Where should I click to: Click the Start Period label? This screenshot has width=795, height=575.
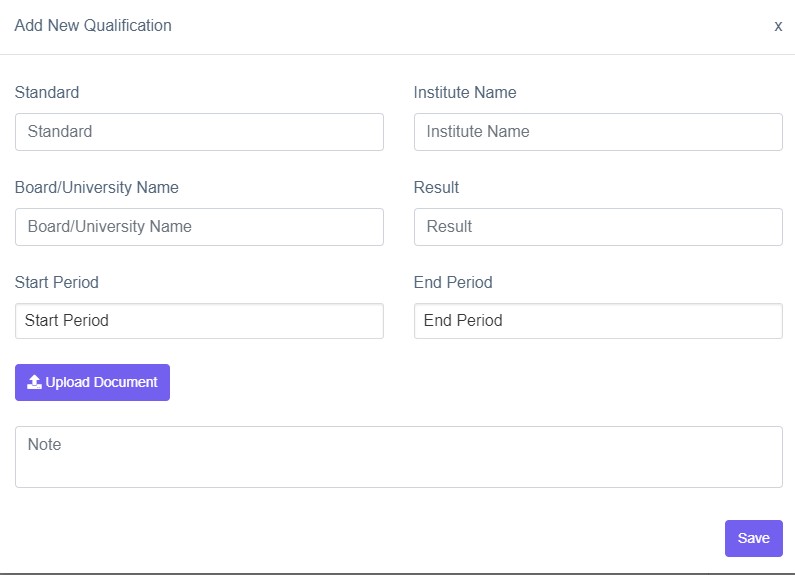click(x=56, y=282)
